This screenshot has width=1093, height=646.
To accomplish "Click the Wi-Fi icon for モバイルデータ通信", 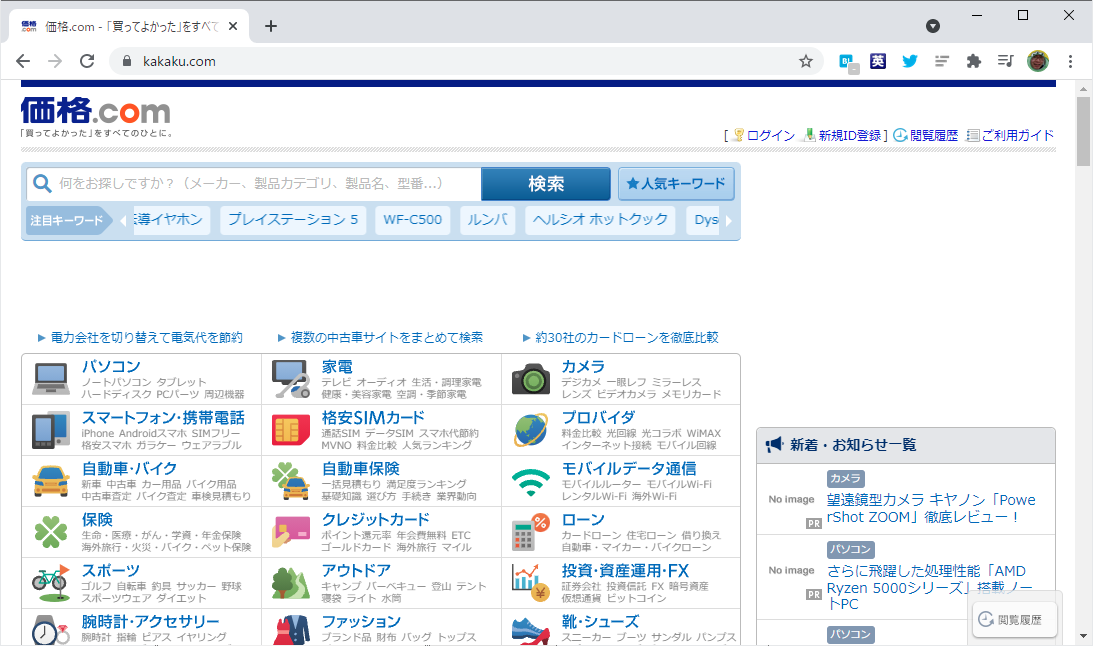I will 531,482.
